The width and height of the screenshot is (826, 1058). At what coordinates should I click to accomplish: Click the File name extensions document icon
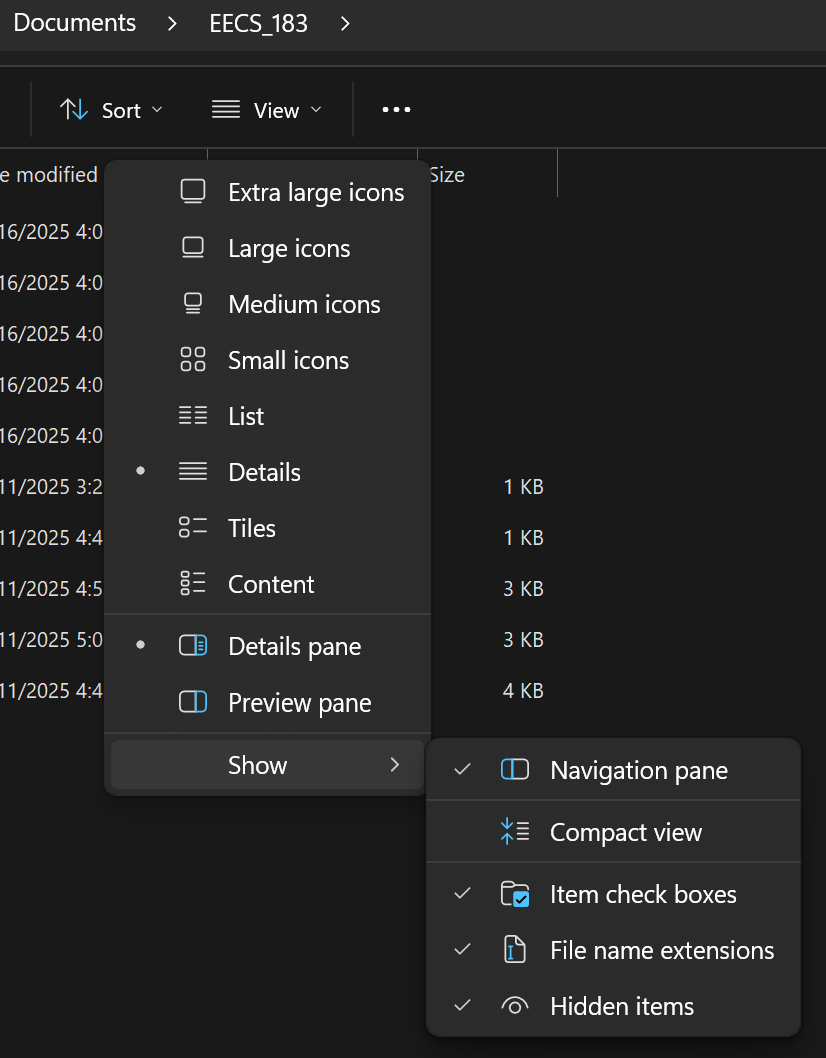pyautogui.click(x=515, y=949)
